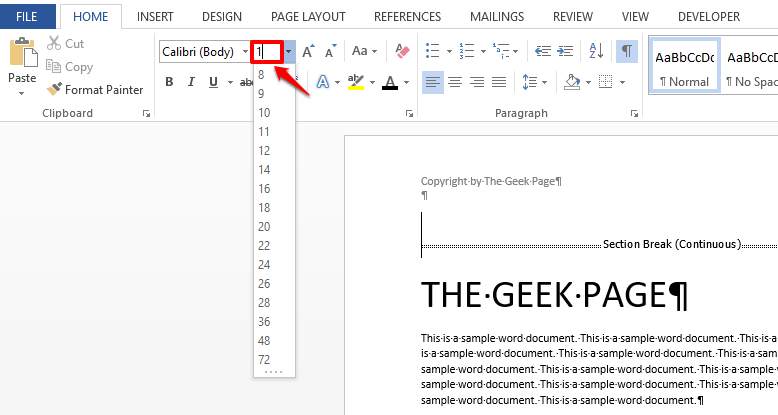This screenshot has width=778, height=415.
Task: Open the Calibri (Body) font name dropdown
Action: [245, 52]
